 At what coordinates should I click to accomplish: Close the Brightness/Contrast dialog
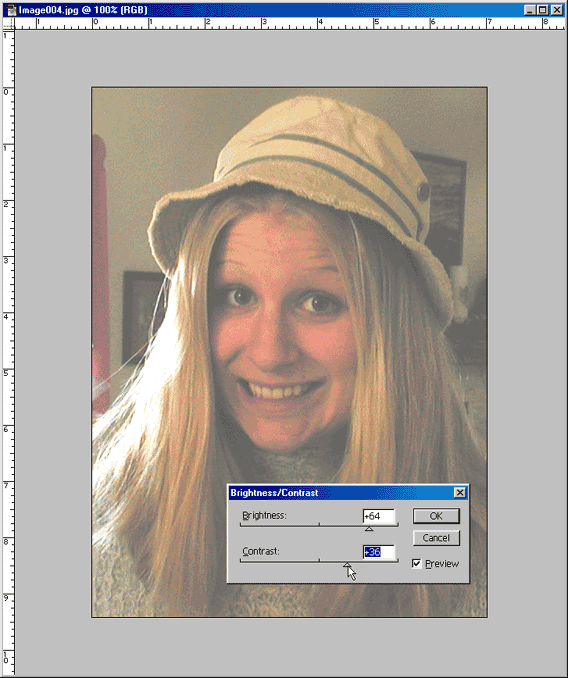(x=460, y=493)
